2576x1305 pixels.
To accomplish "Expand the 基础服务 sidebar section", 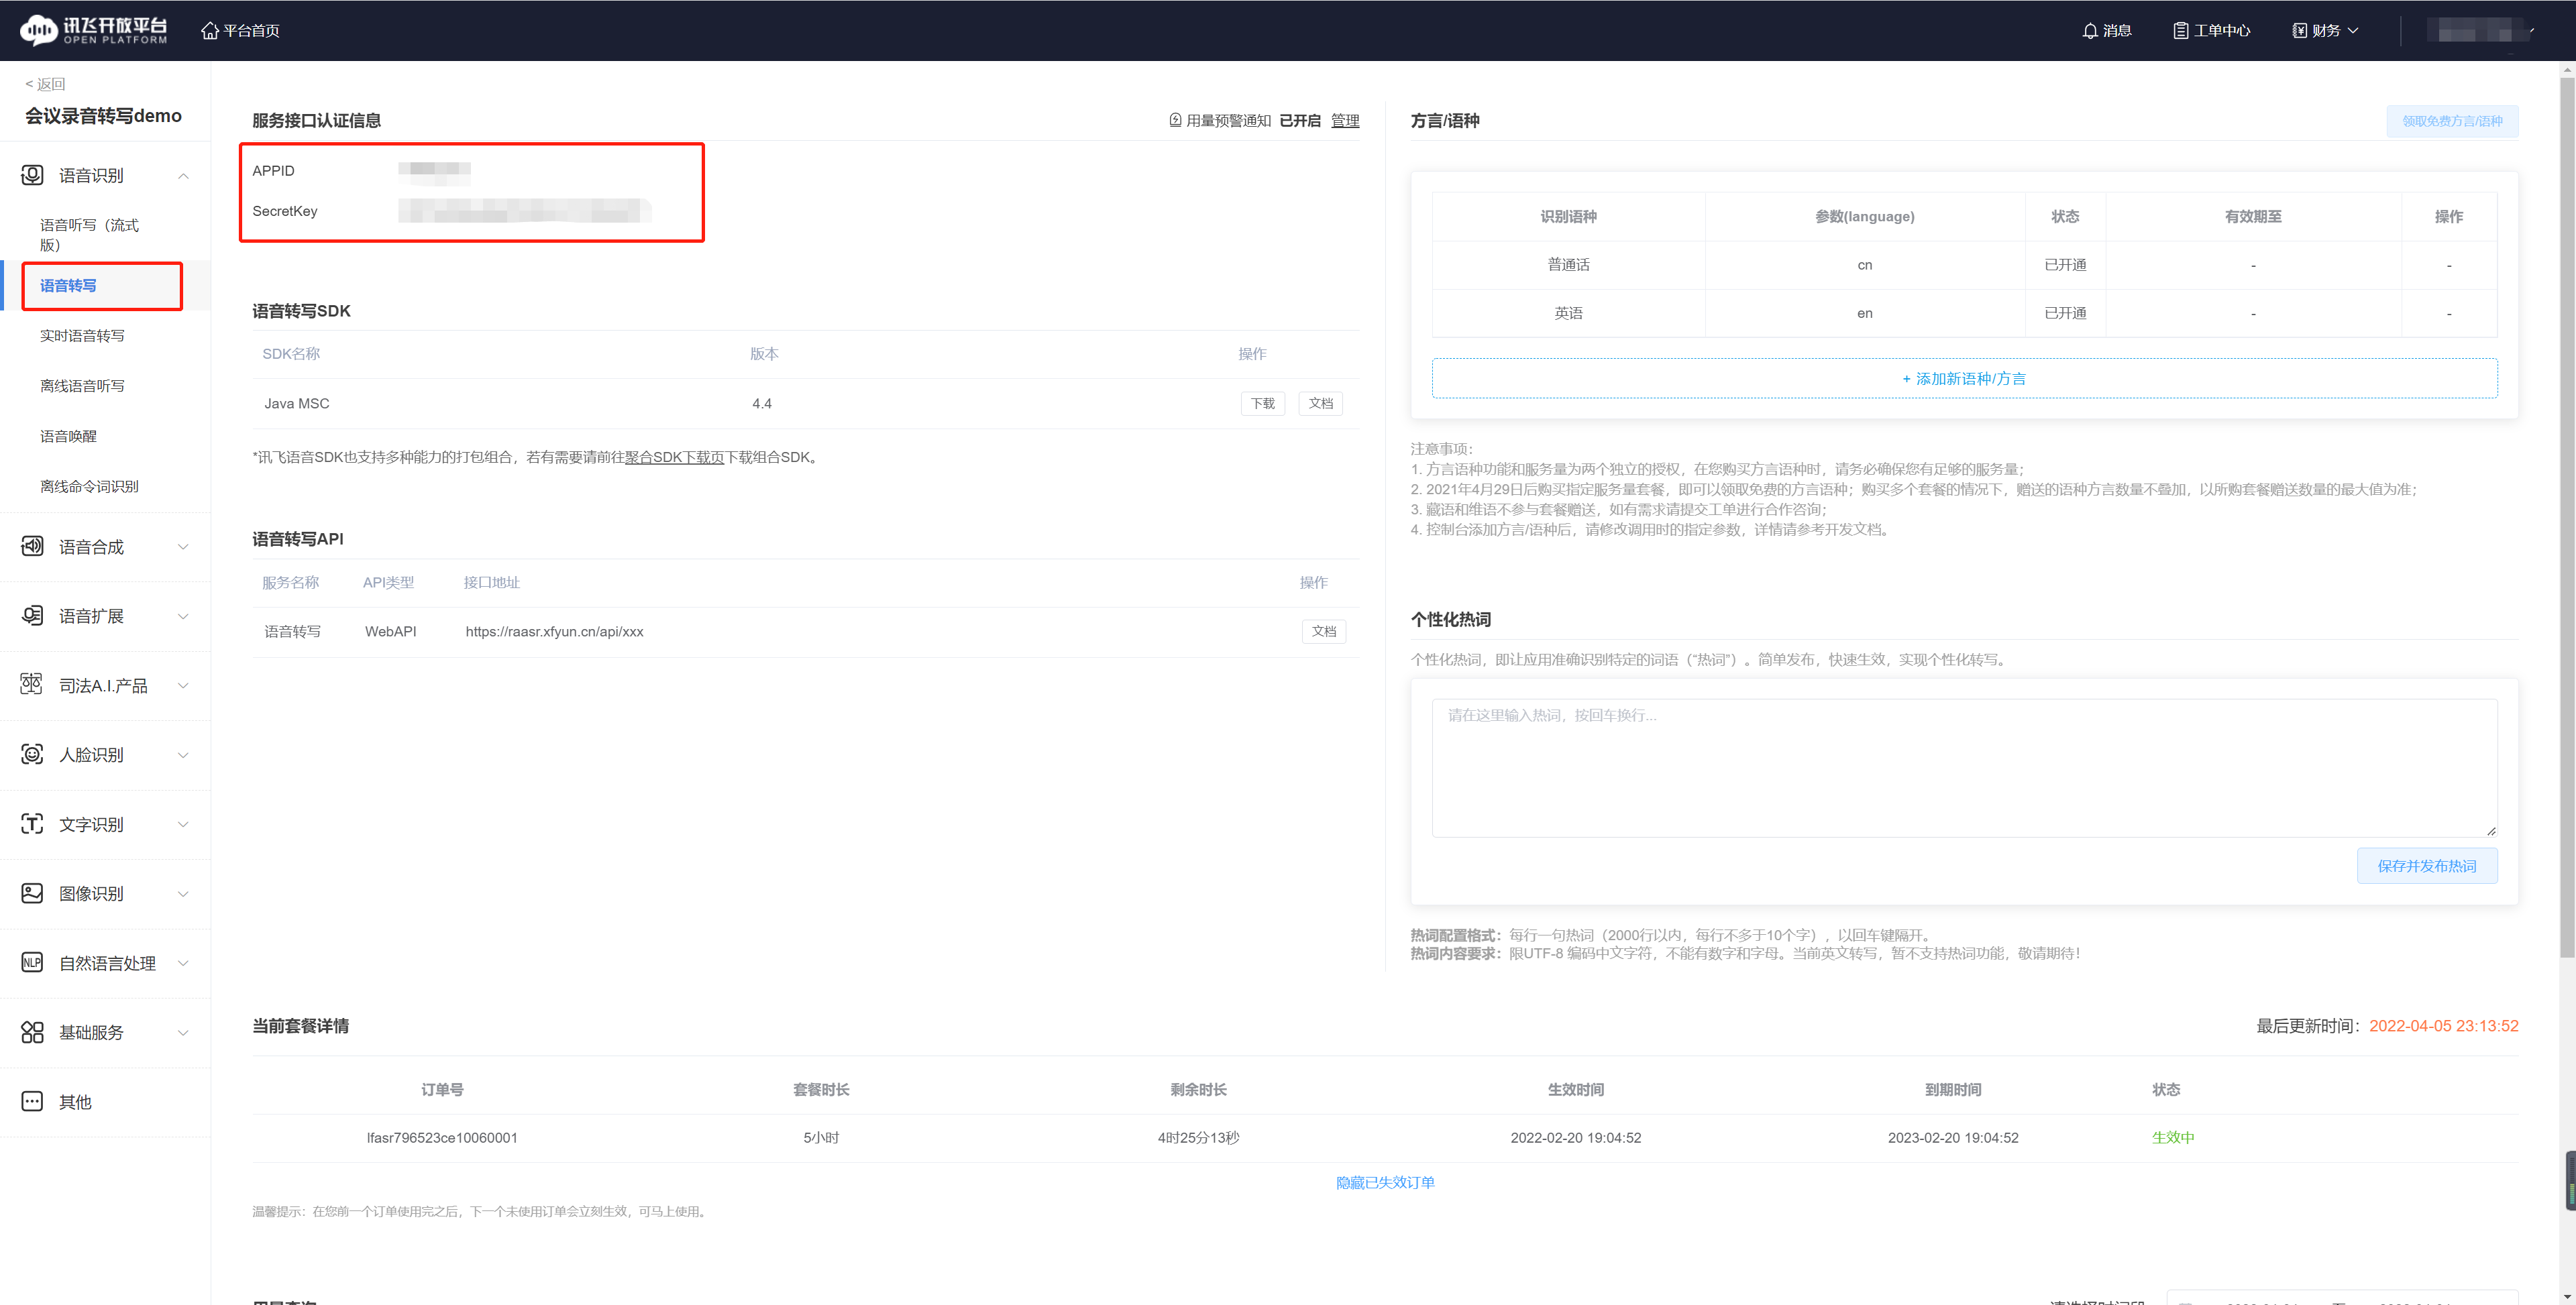I will [x=183, y=1032].
